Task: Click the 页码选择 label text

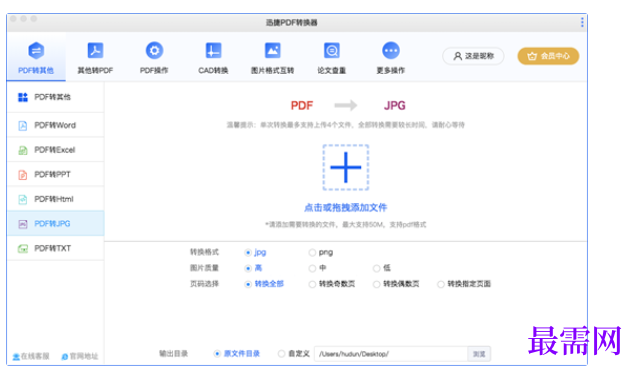Action: (x=204, y=284)
